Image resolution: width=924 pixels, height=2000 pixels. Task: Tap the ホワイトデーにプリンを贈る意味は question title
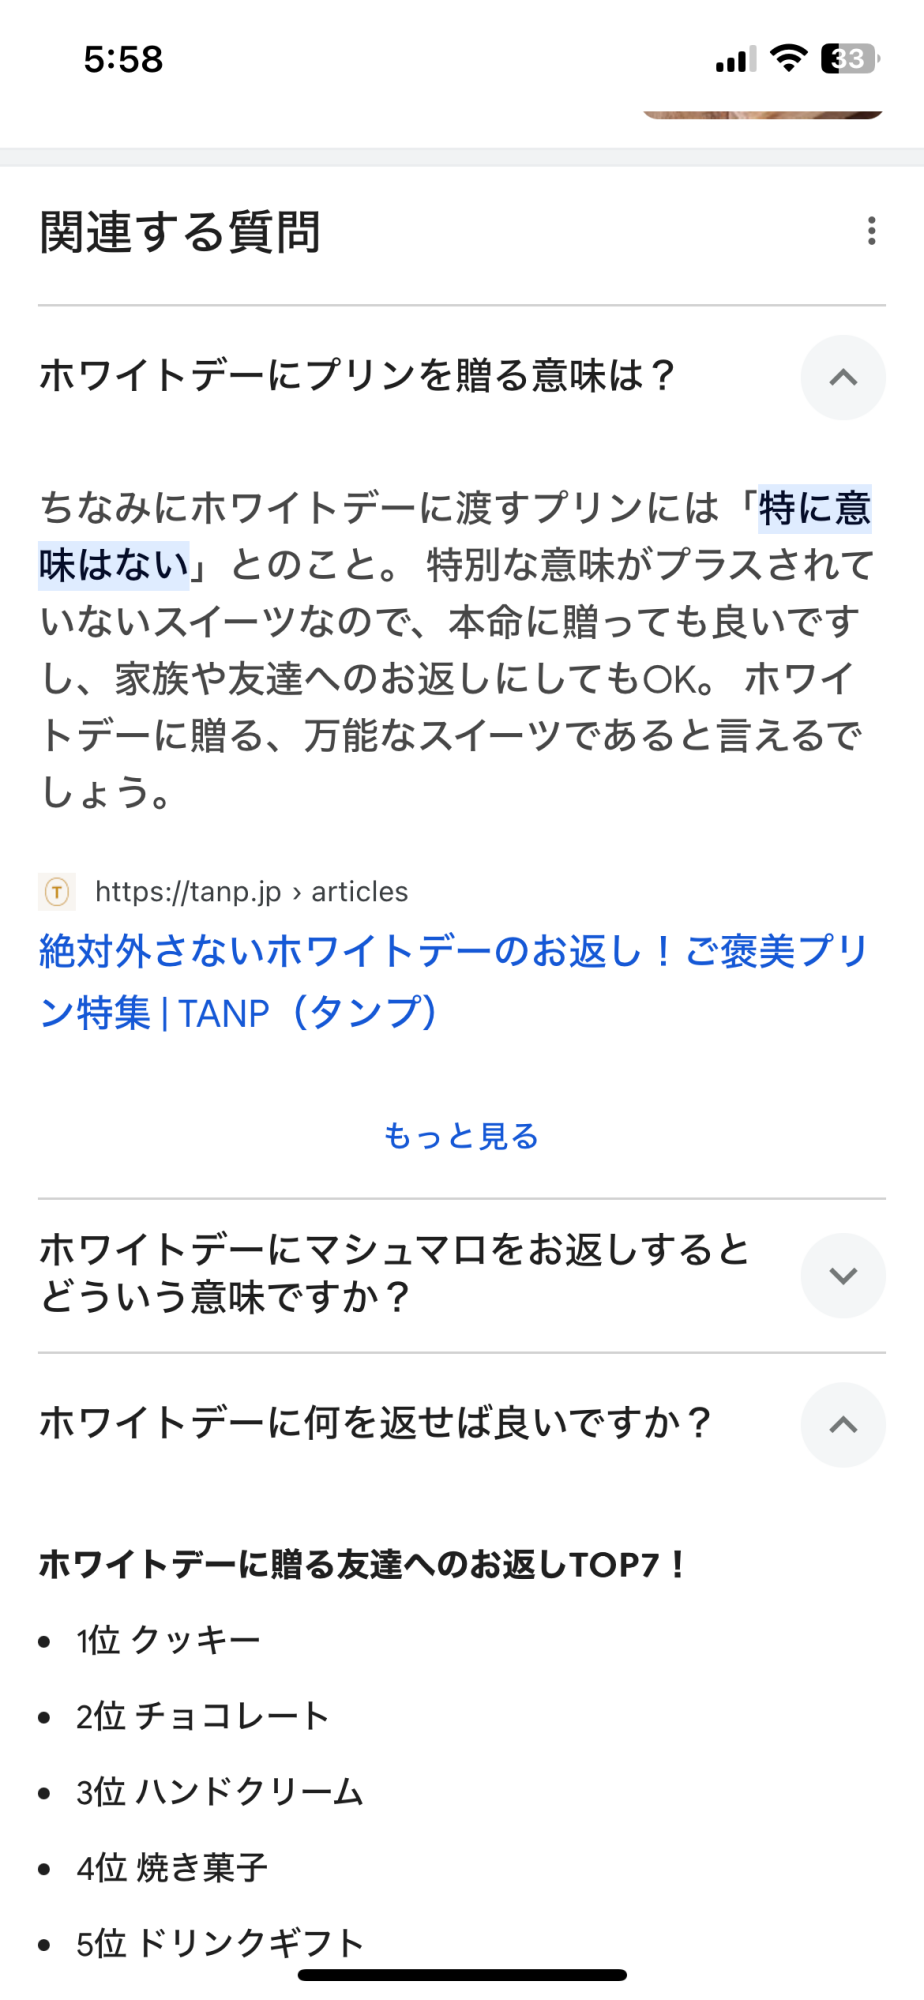coord(357,376)
